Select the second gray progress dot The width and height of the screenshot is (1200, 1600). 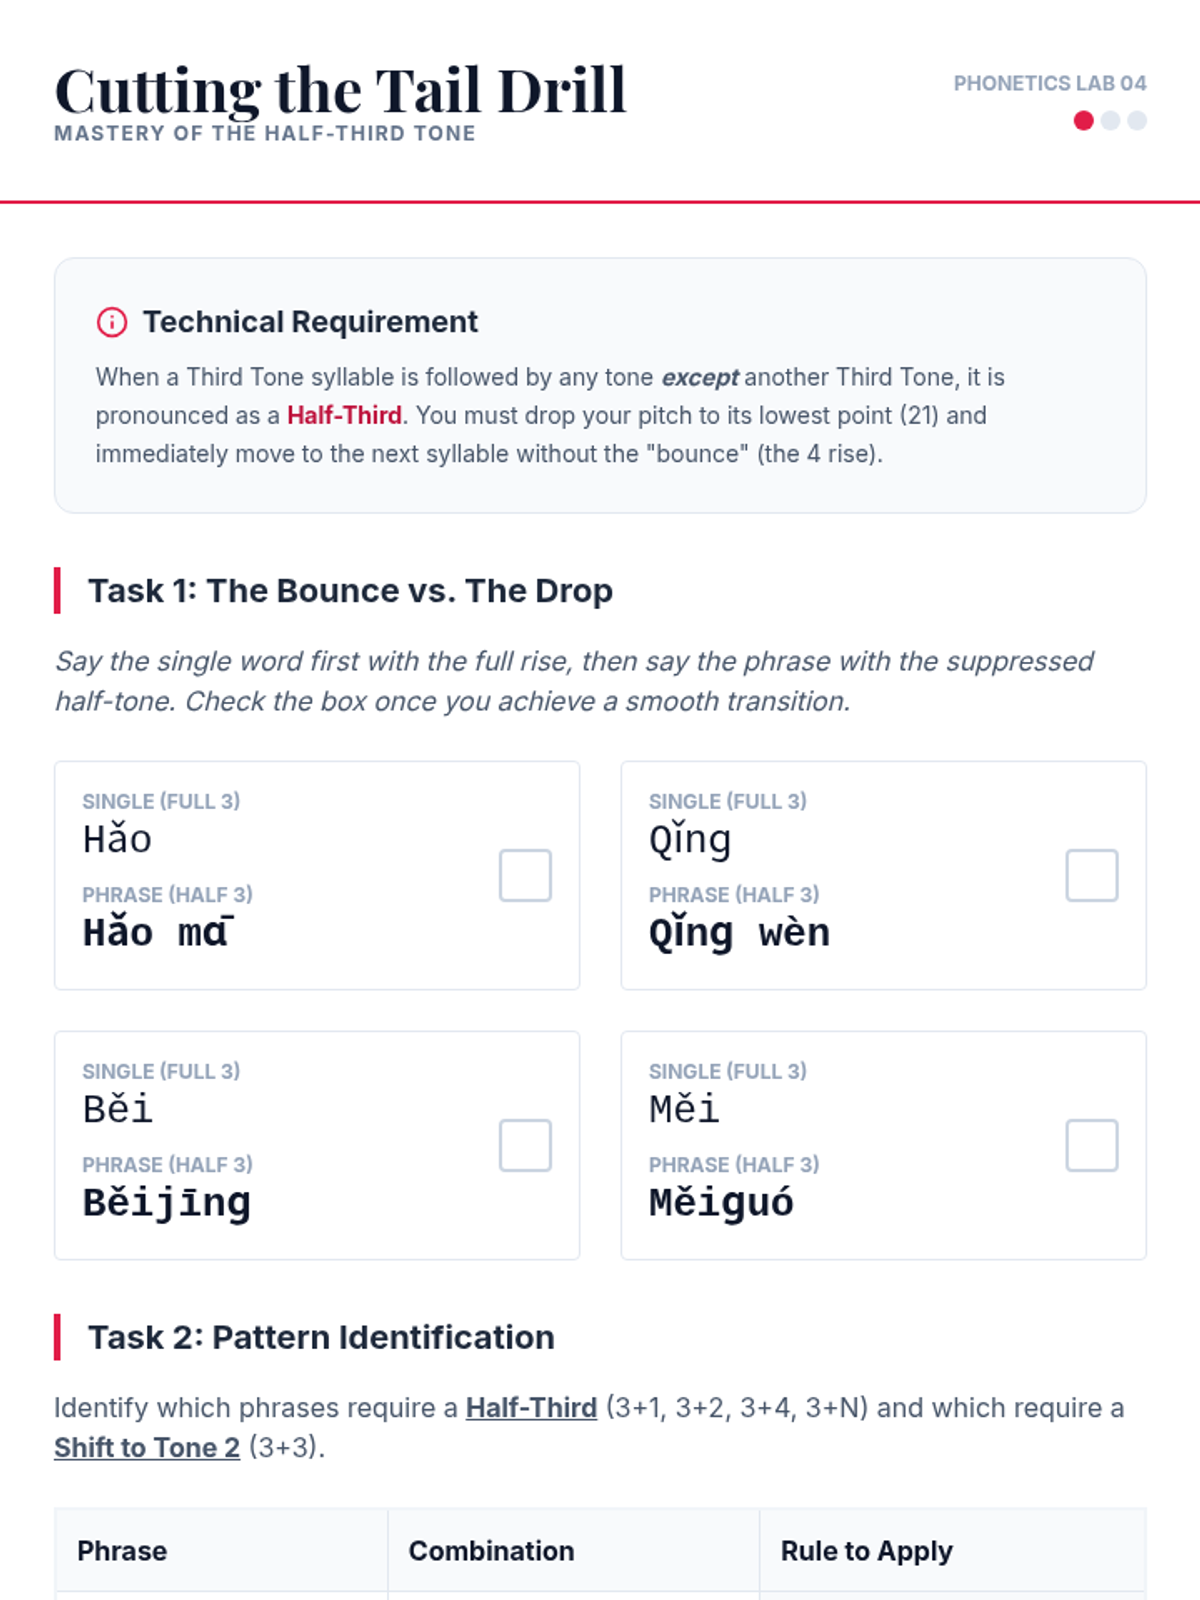click(x=1110, y=121)
